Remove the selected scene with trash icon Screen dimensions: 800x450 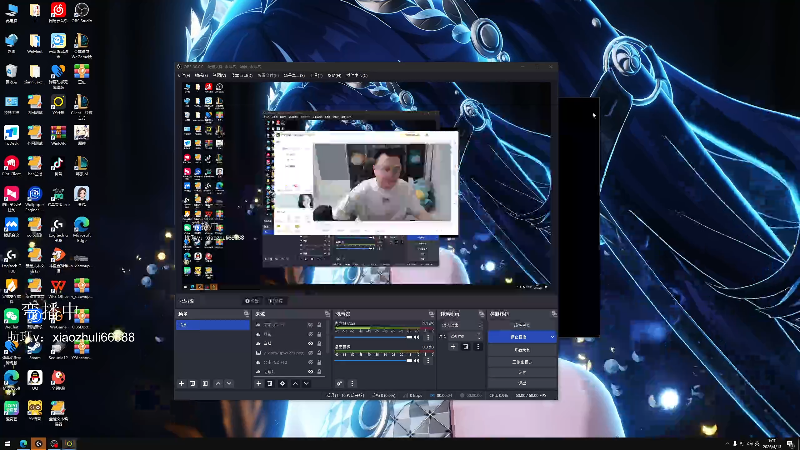click(x=193, y=383)
